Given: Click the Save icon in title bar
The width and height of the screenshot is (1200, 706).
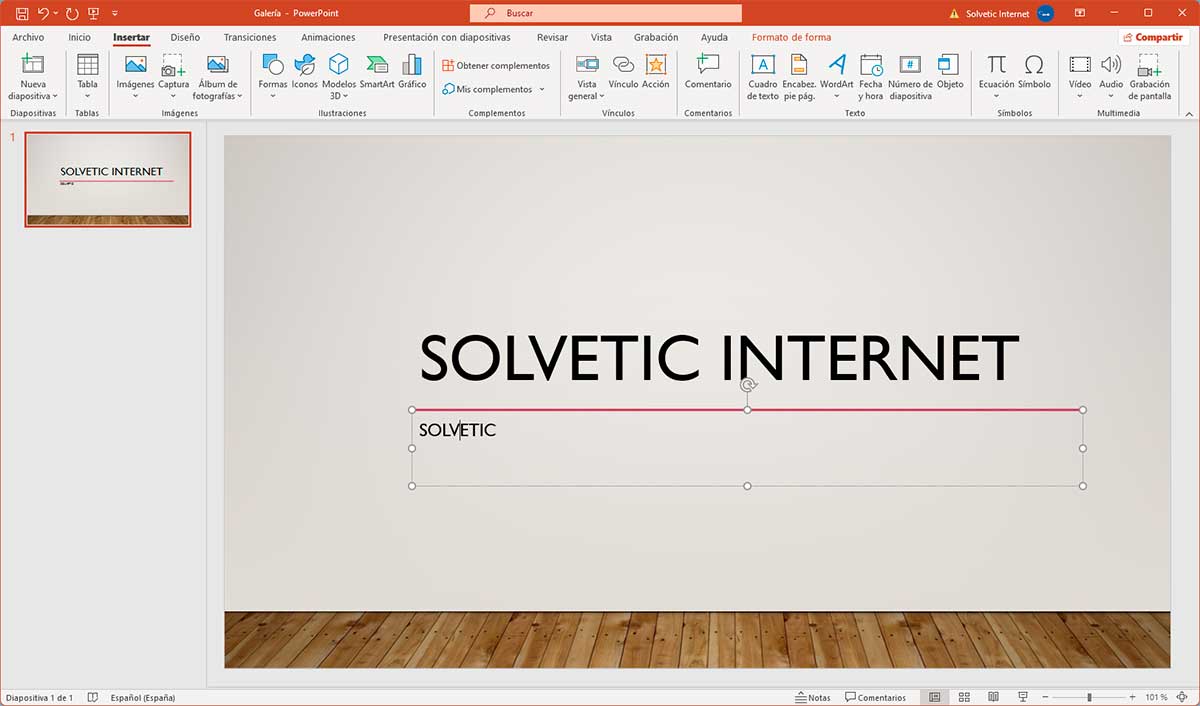Looking at the screenshot, I should [21, 13].
